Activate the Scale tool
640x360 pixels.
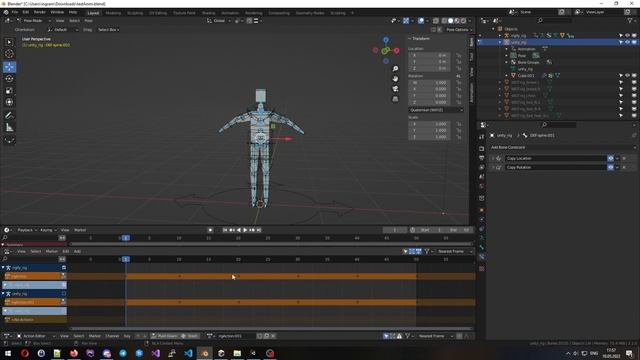pyautogui.click(x=9, y=90)
